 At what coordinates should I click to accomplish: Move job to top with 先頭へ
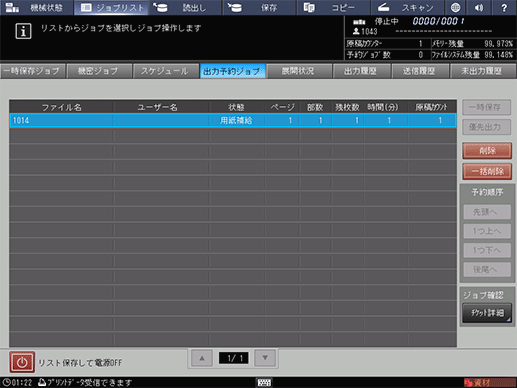click(x=487, y=212)
